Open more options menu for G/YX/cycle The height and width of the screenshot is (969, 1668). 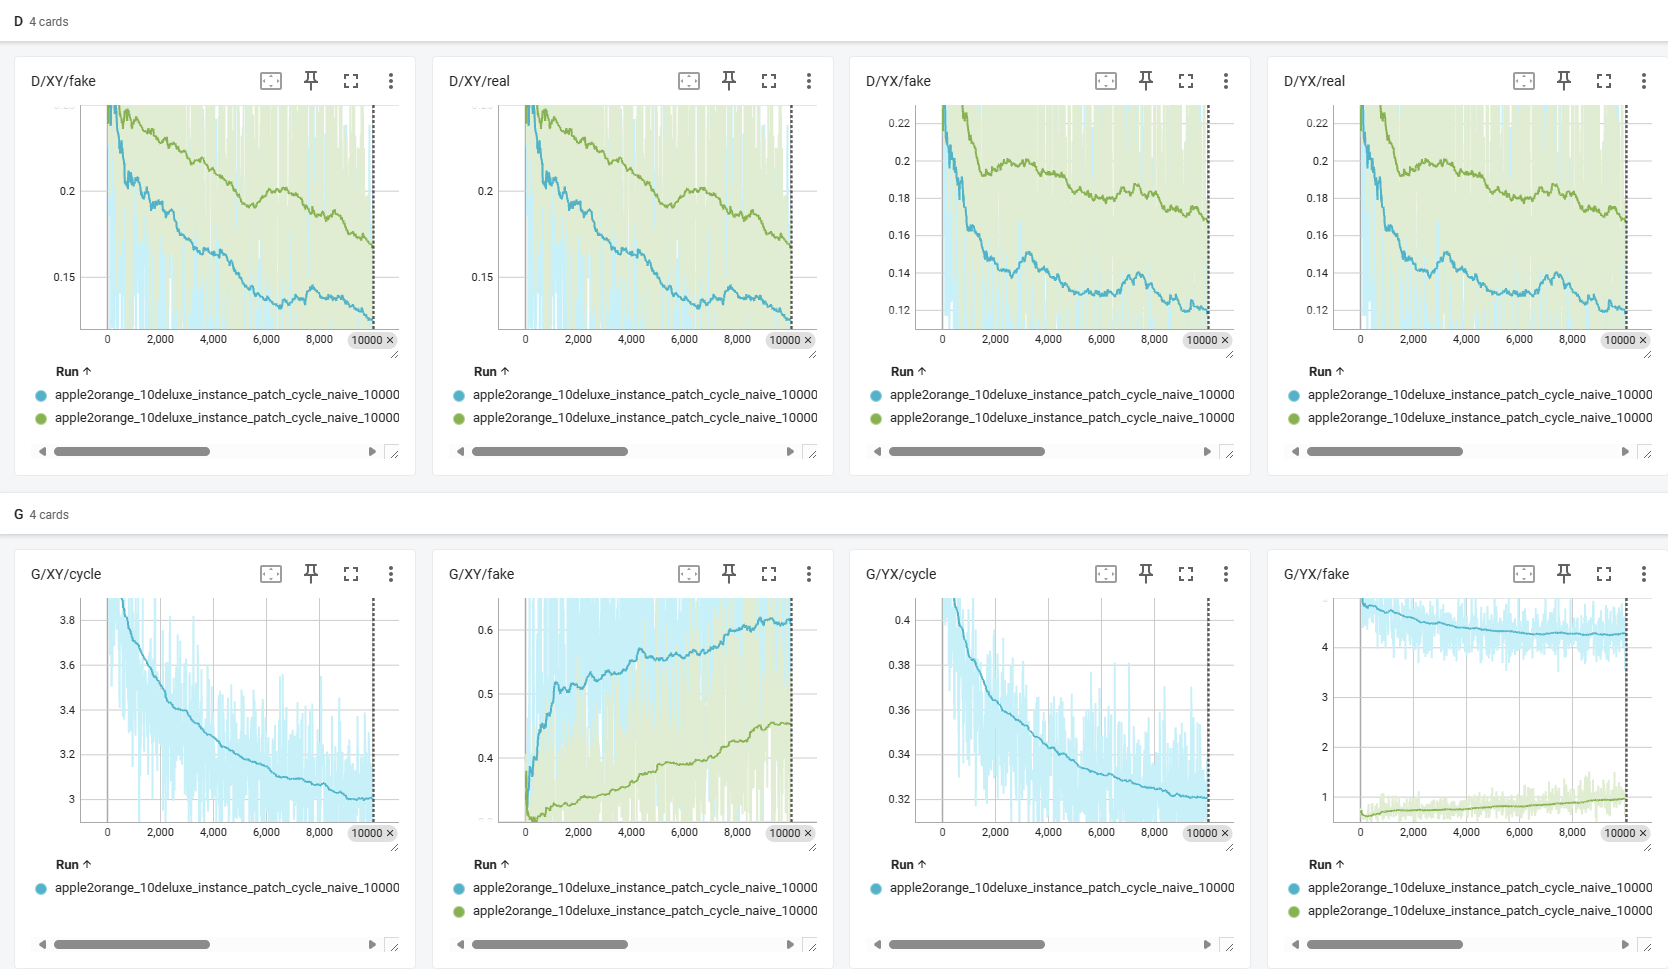[x=1226, y=574]
